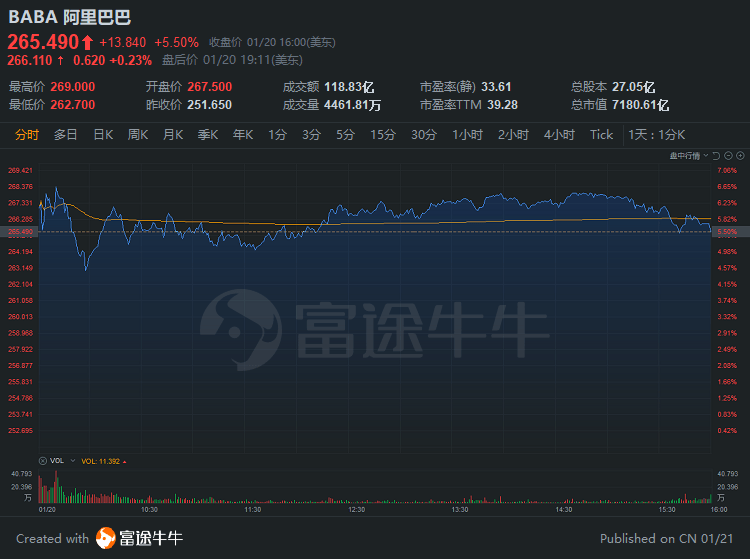Click the 富途牛牛 logo icon in footer
This screenshot has height=559, width=750.
tap(106, 538)
